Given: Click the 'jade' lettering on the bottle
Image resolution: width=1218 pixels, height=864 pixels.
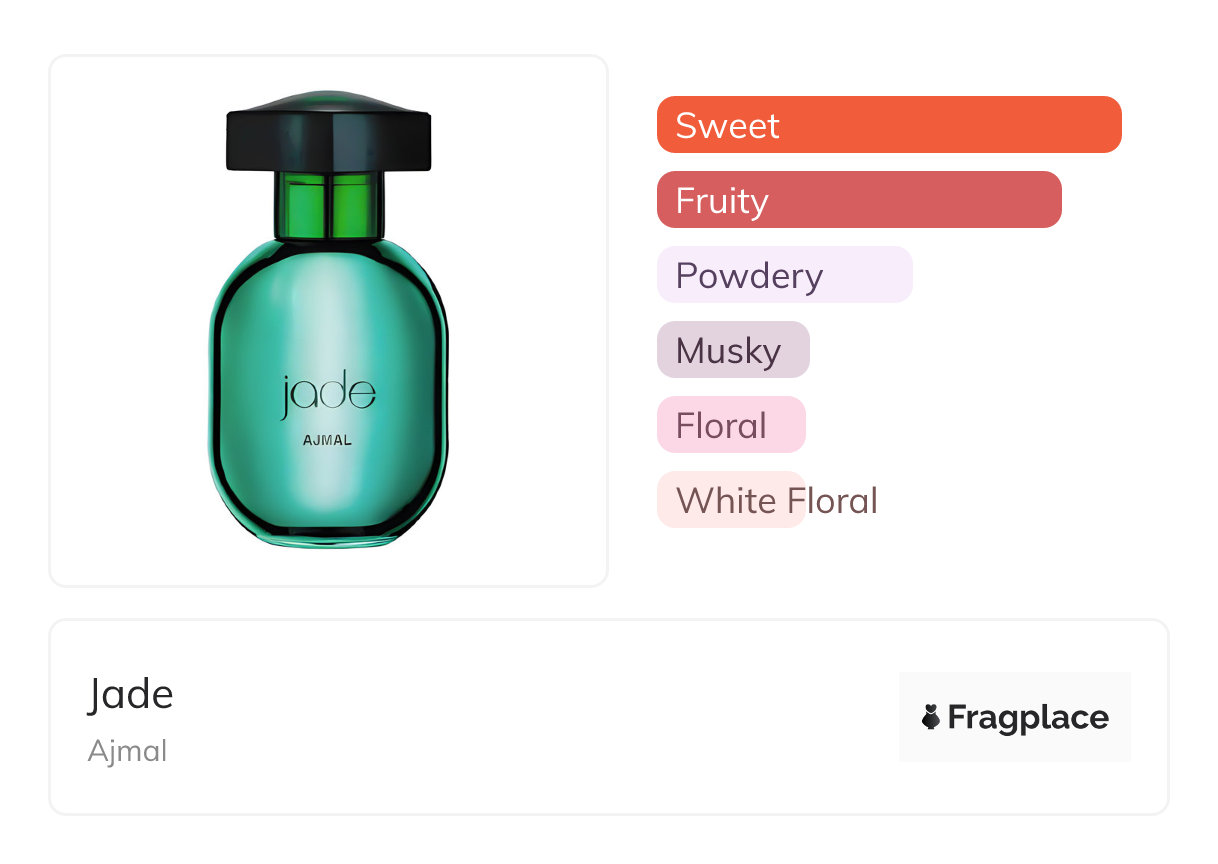Looking at the screenshot, I should (x=328, y=395).
